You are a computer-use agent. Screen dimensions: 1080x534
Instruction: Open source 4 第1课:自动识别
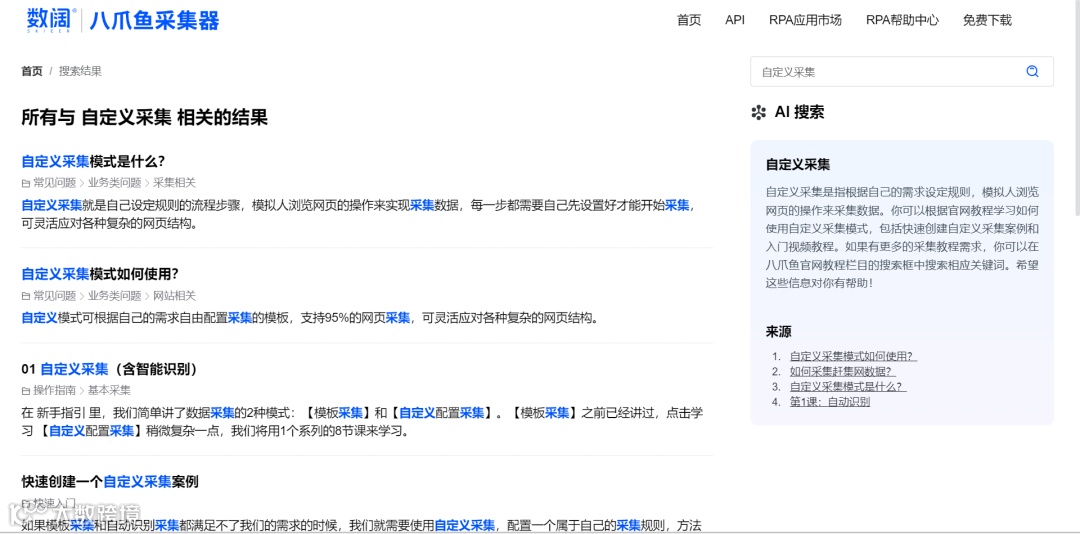[829, 402]
